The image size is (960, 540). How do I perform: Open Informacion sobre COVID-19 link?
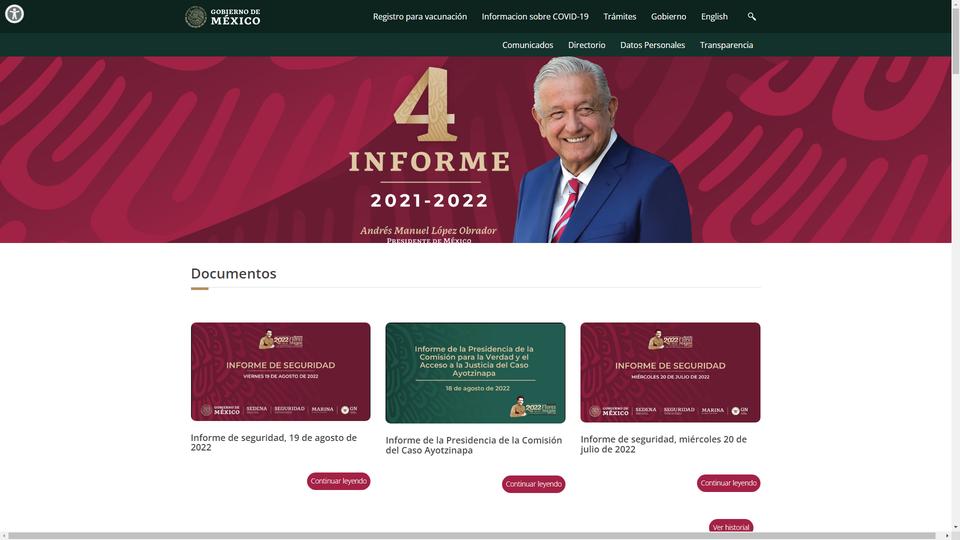pyautogui.click(x=534, y=17)
